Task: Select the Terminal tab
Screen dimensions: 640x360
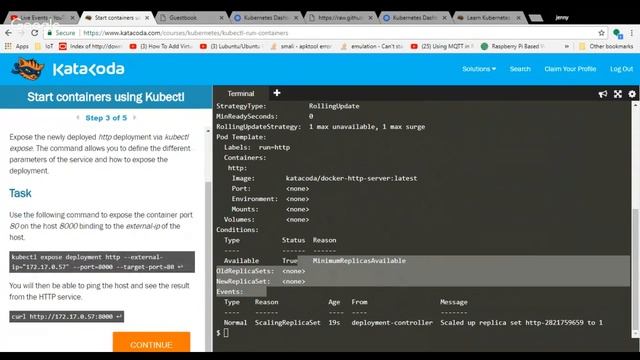Action: tap(241, 93)
